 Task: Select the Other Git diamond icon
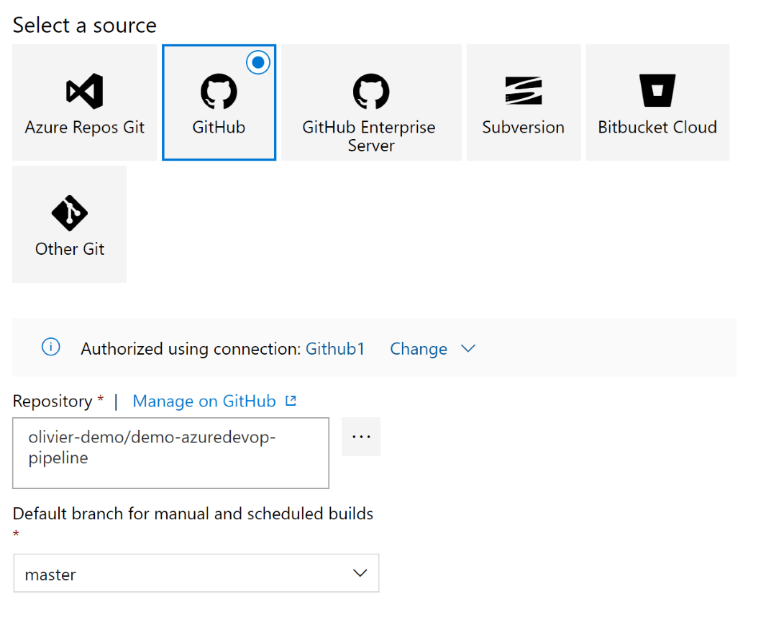69,213
